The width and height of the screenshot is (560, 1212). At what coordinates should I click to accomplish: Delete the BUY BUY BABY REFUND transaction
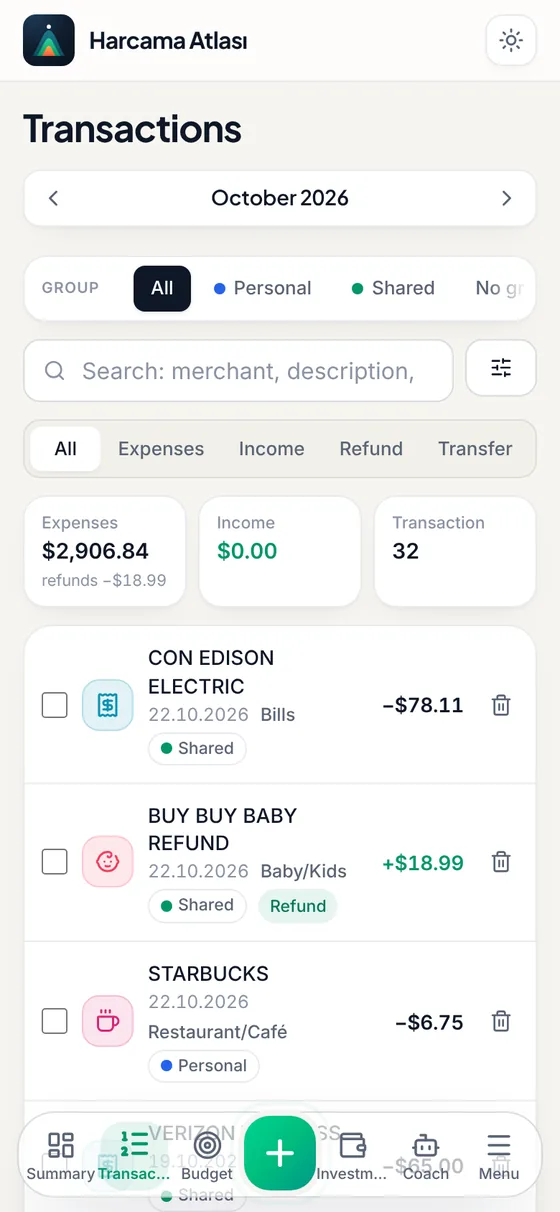coord(501,862)
